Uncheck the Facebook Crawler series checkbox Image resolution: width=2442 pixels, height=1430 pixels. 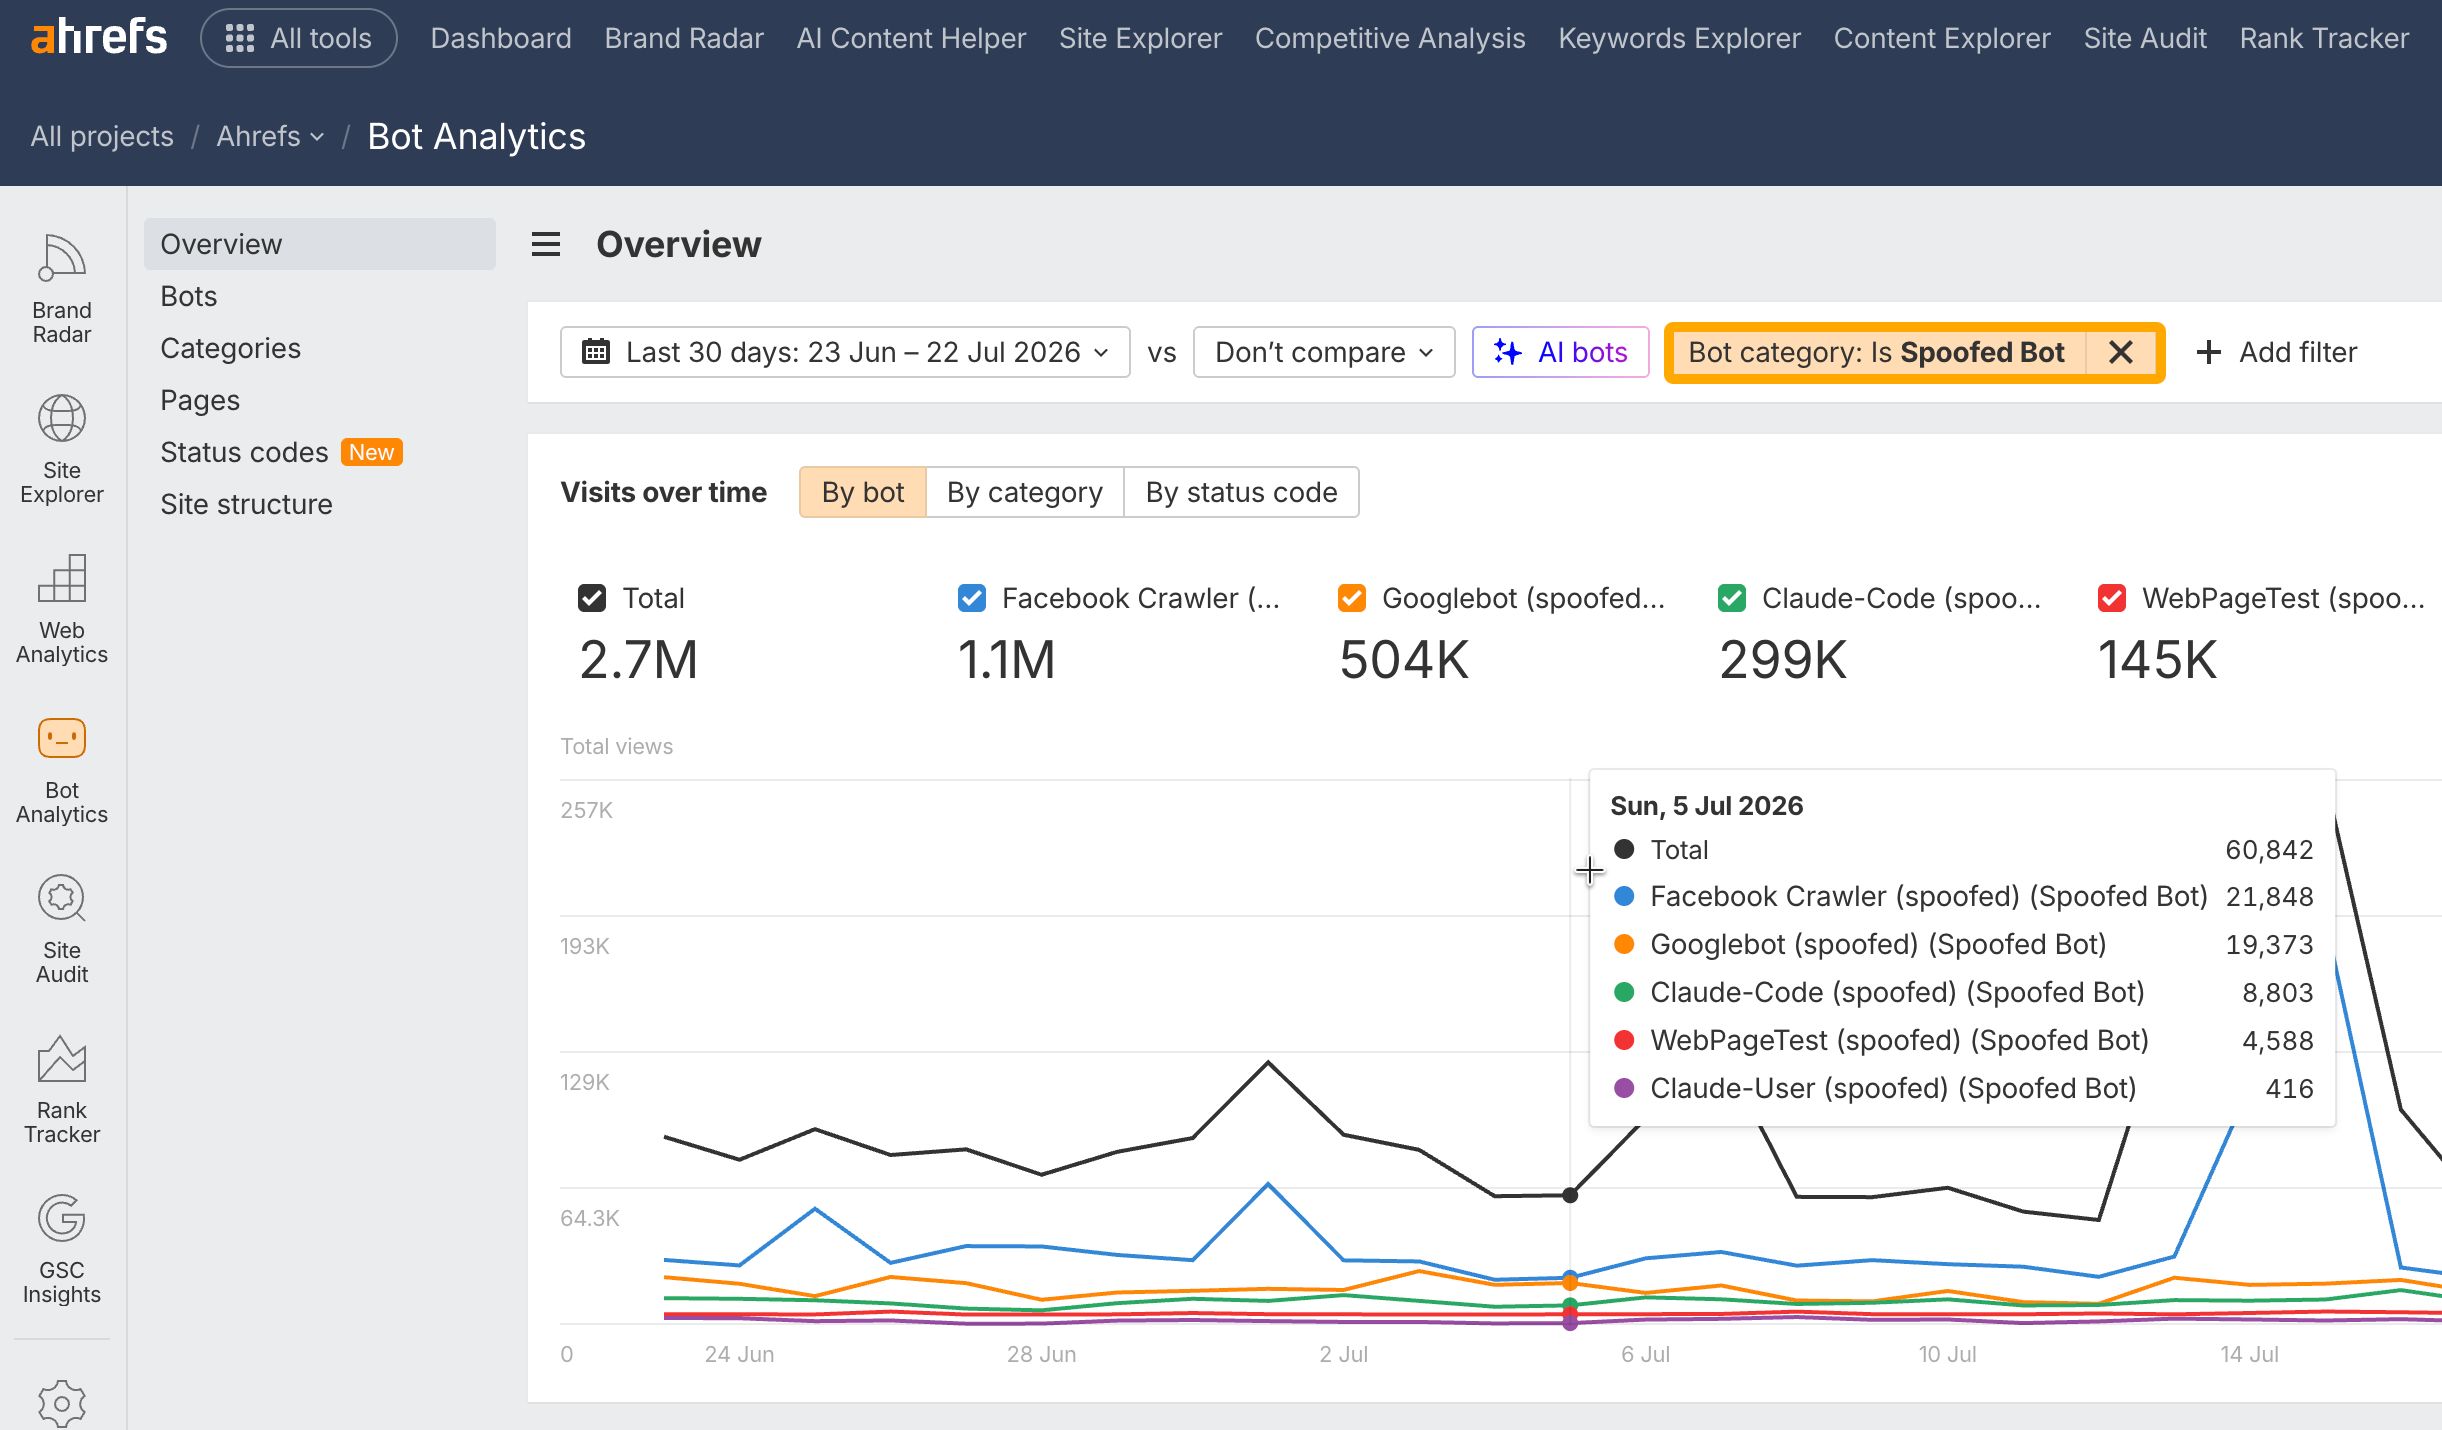[972, 598]
